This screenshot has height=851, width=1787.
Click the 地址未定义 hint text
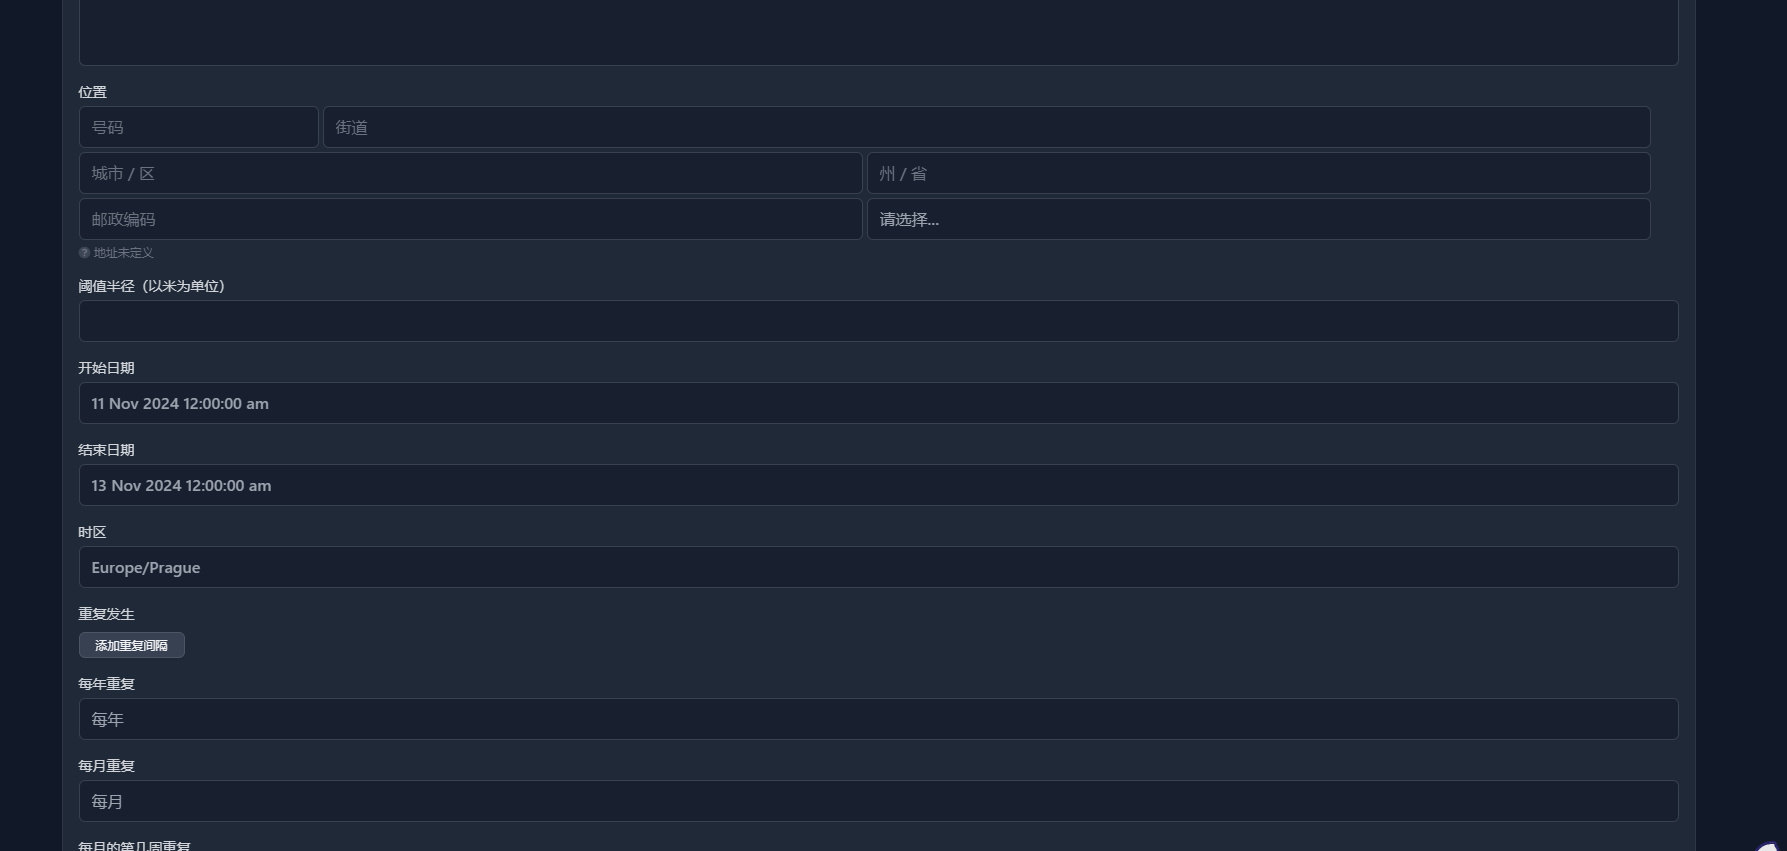coord(123,253)
